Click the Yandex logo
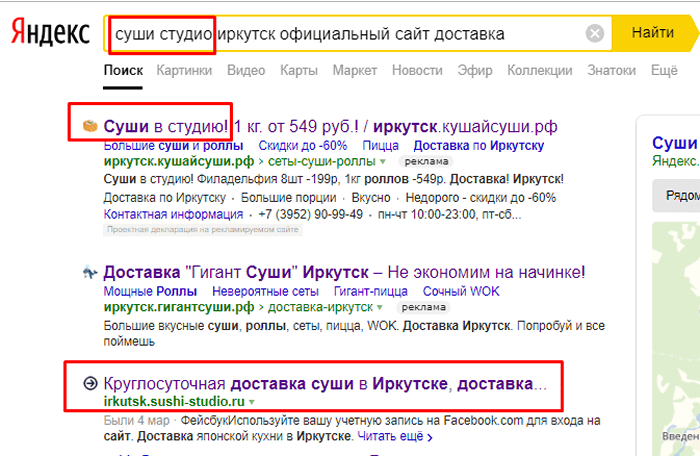The width and height of the screenshot is (700, 456). (x=50, y=34)
